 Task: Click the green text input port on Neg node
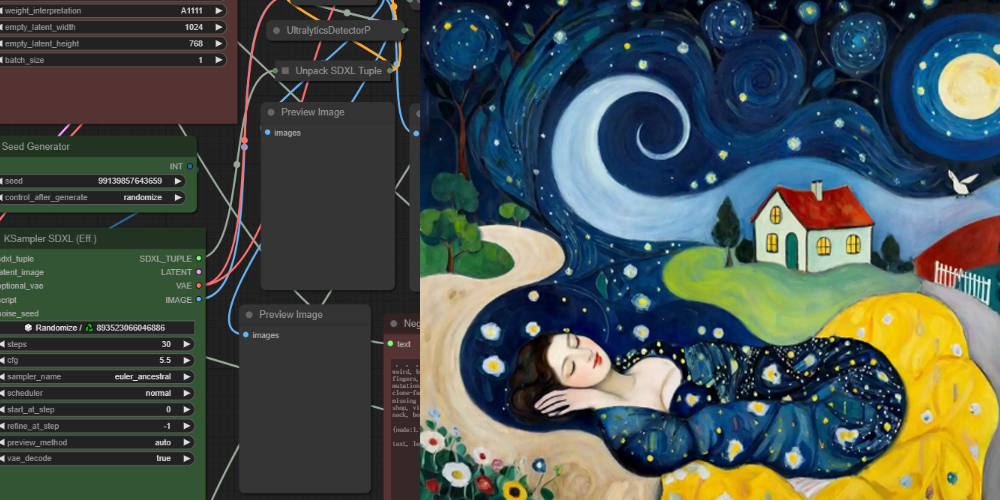coord(390,344)
